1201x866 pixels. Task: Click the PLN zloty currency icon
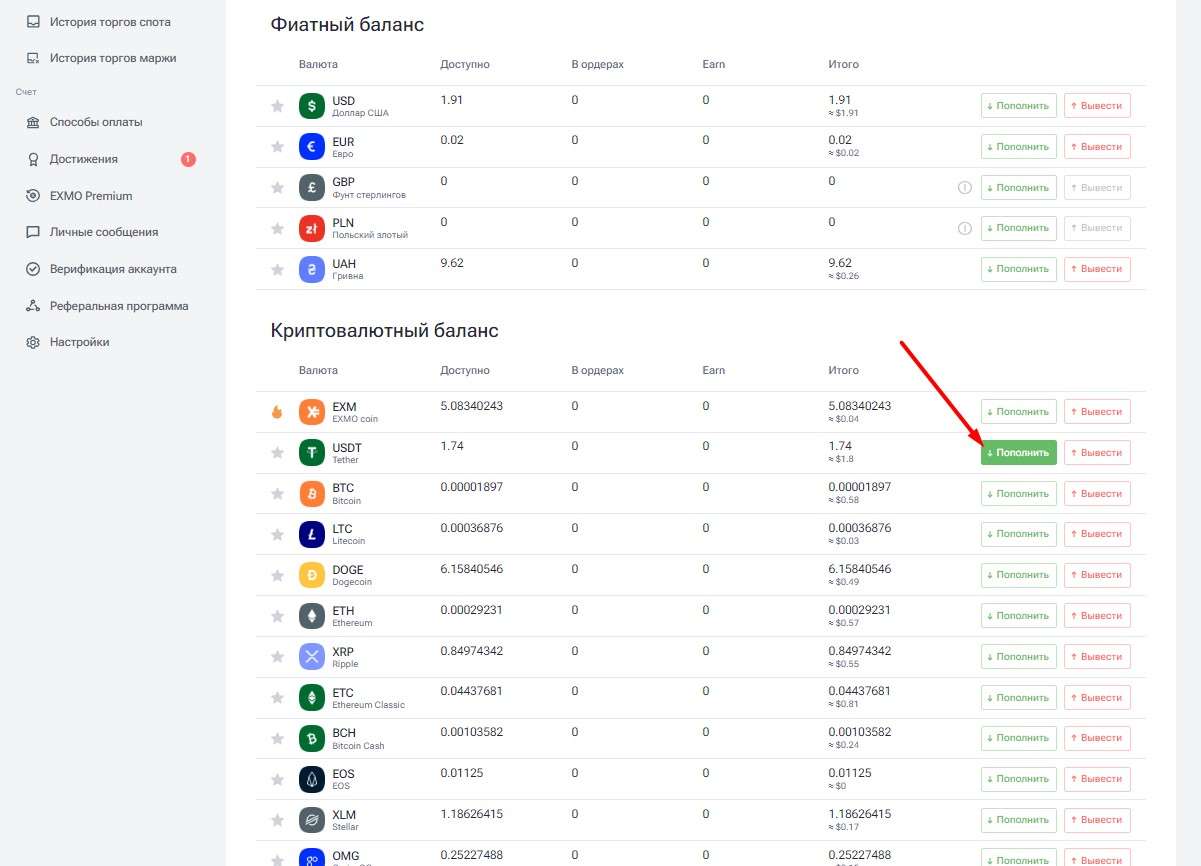[x=312, y=228]
